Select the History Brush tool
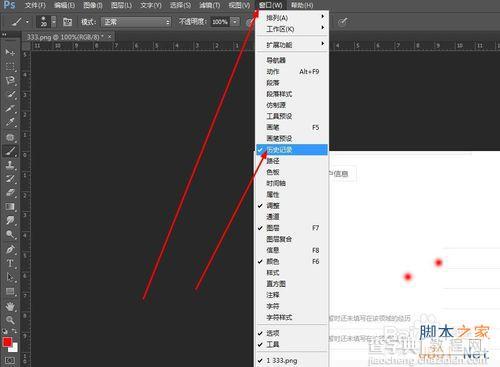The height and width of the screenshot is (367, 500). tap(10, 179)
